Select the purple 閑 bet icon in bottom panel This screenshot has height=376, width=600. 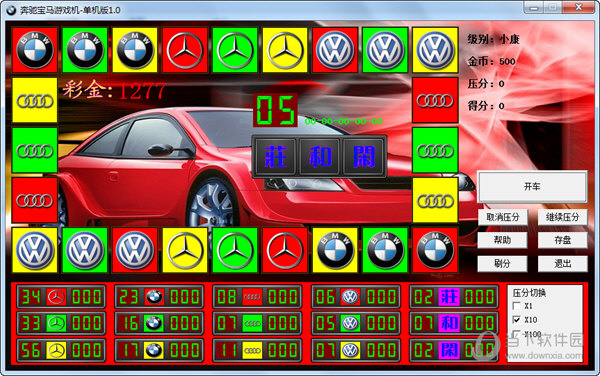click(x=448, y=350)
